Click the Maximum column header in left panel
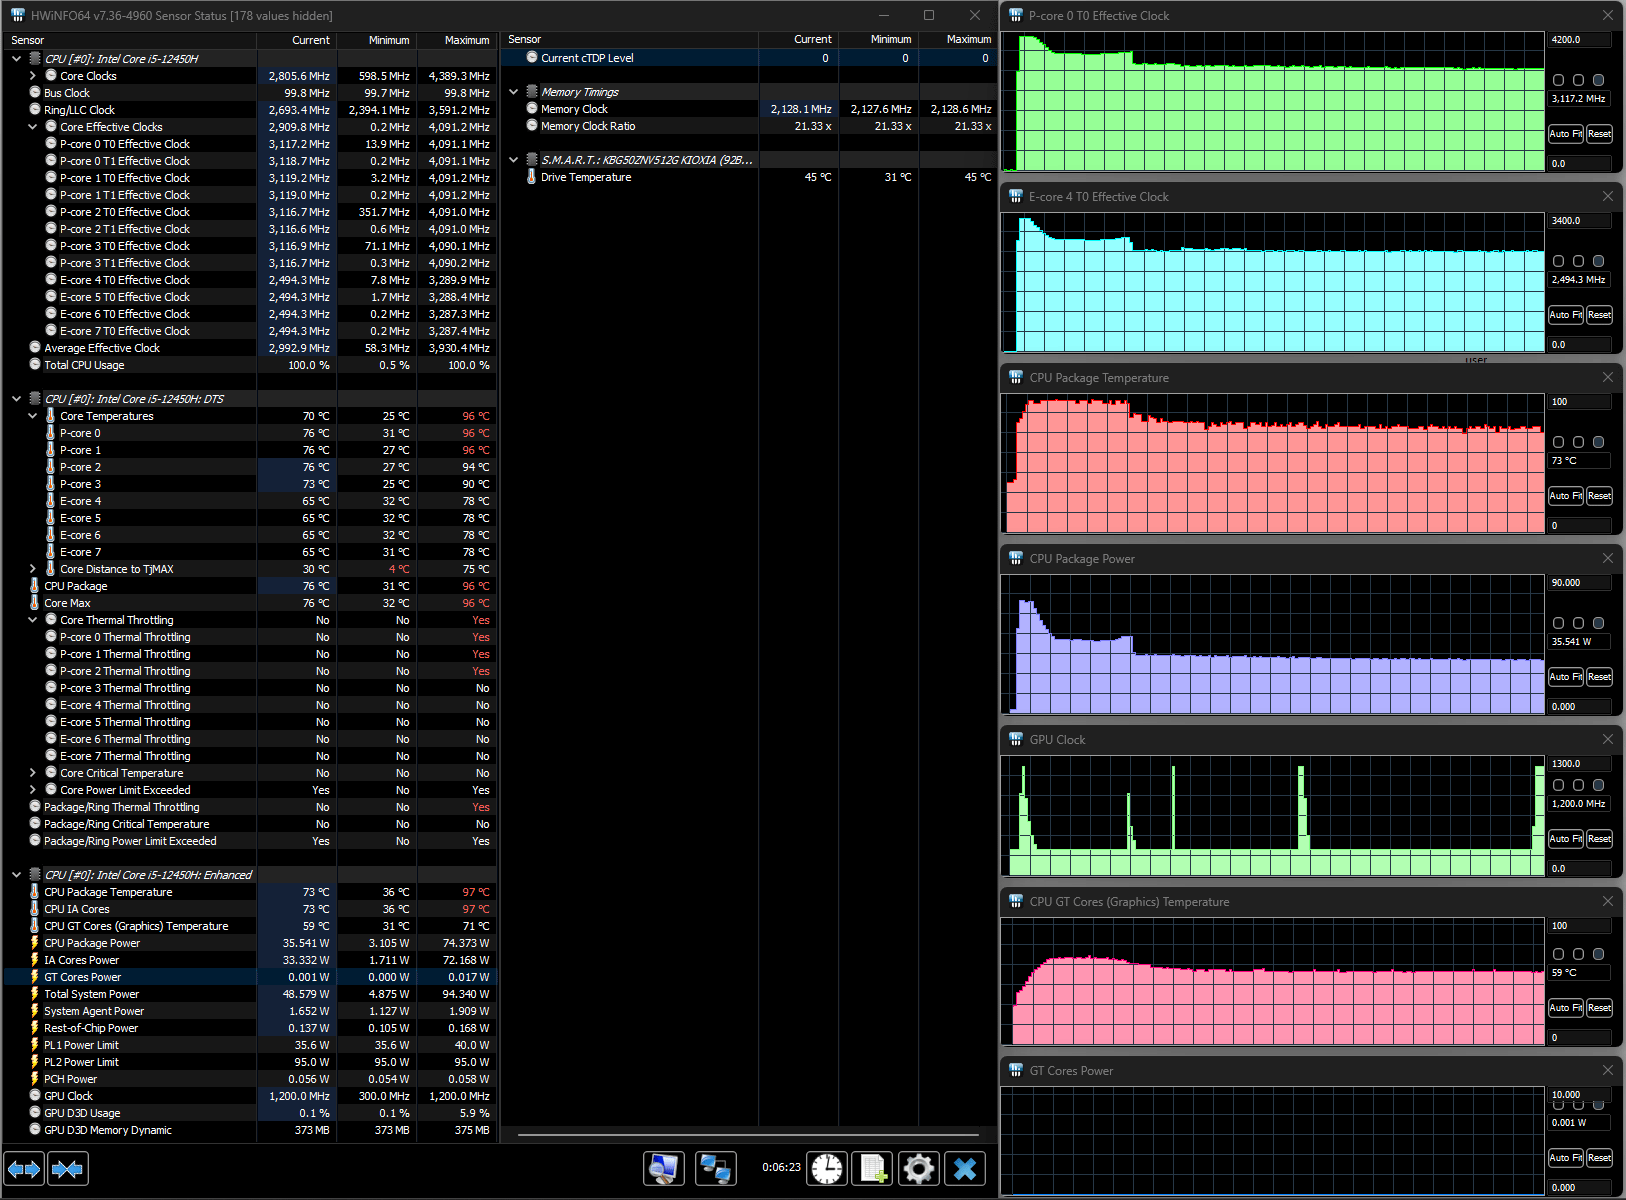 click(456, 40)
